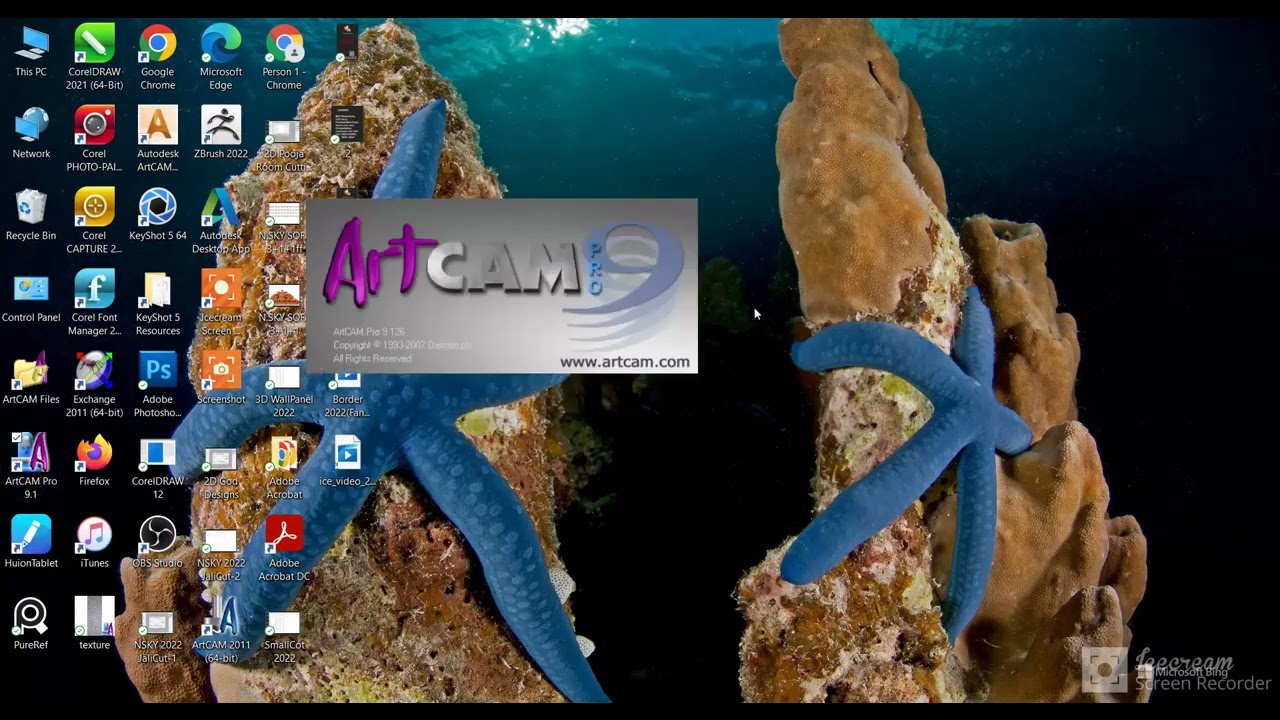Open the Google Chrome shortcut

[158, 57]
